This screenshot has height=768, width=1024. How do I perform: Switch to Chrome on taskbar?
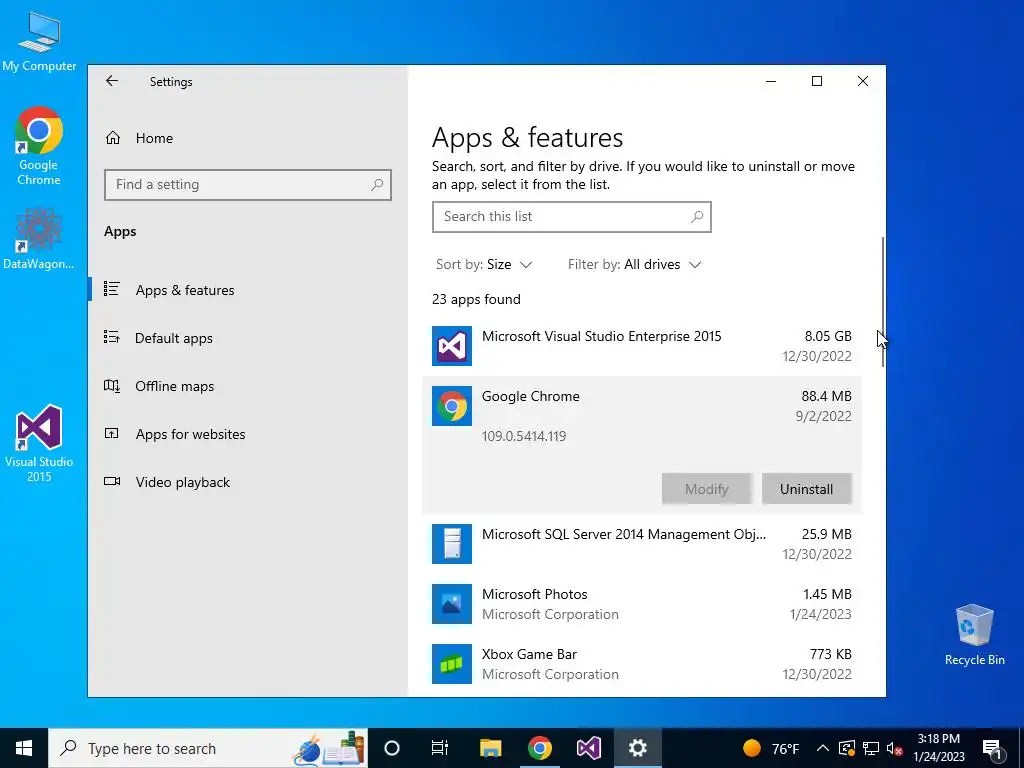(539, 748)
